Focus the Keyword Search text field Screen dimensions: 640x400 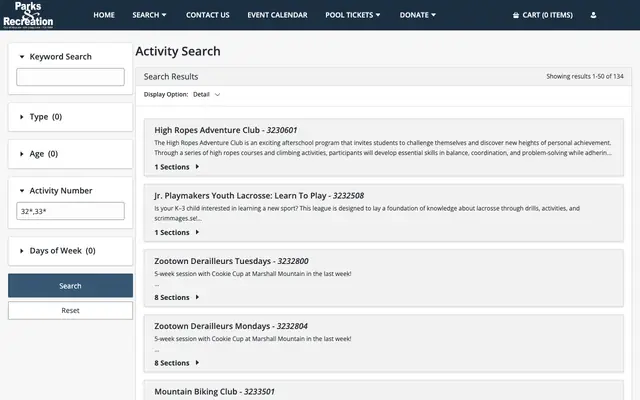[x=70, y=77]
